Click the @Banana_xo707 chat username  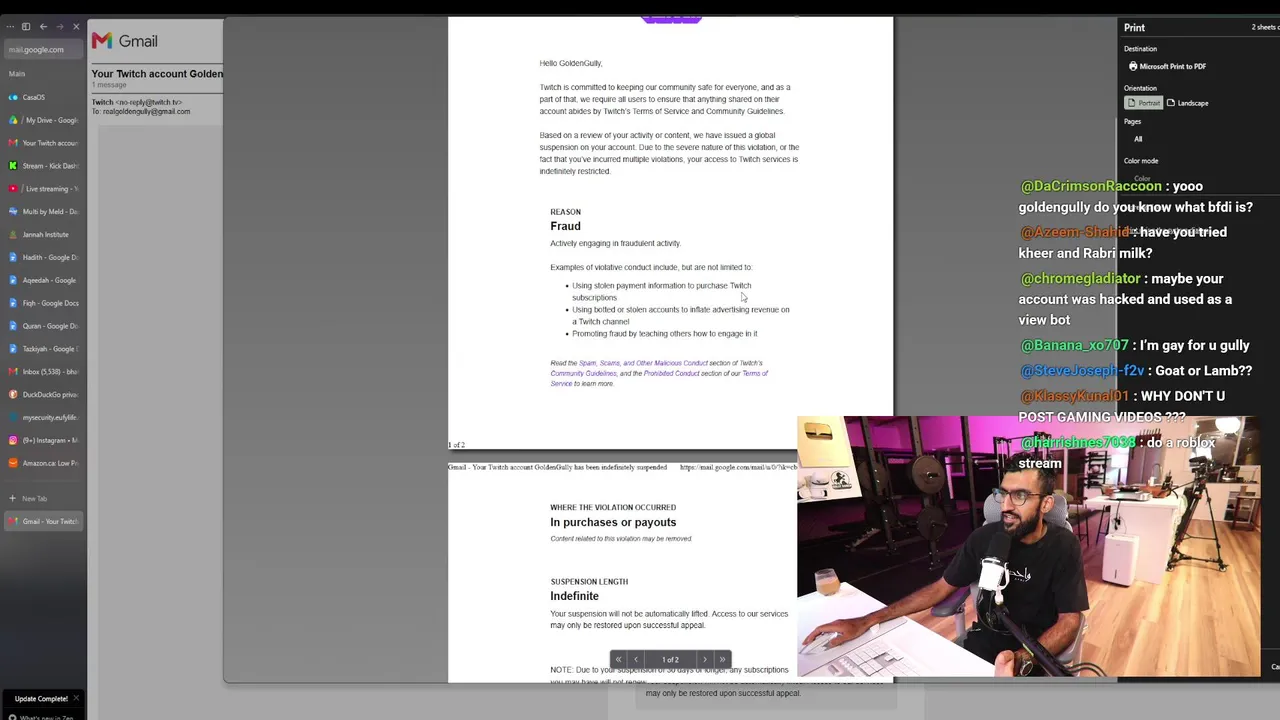click(1074, 345)
